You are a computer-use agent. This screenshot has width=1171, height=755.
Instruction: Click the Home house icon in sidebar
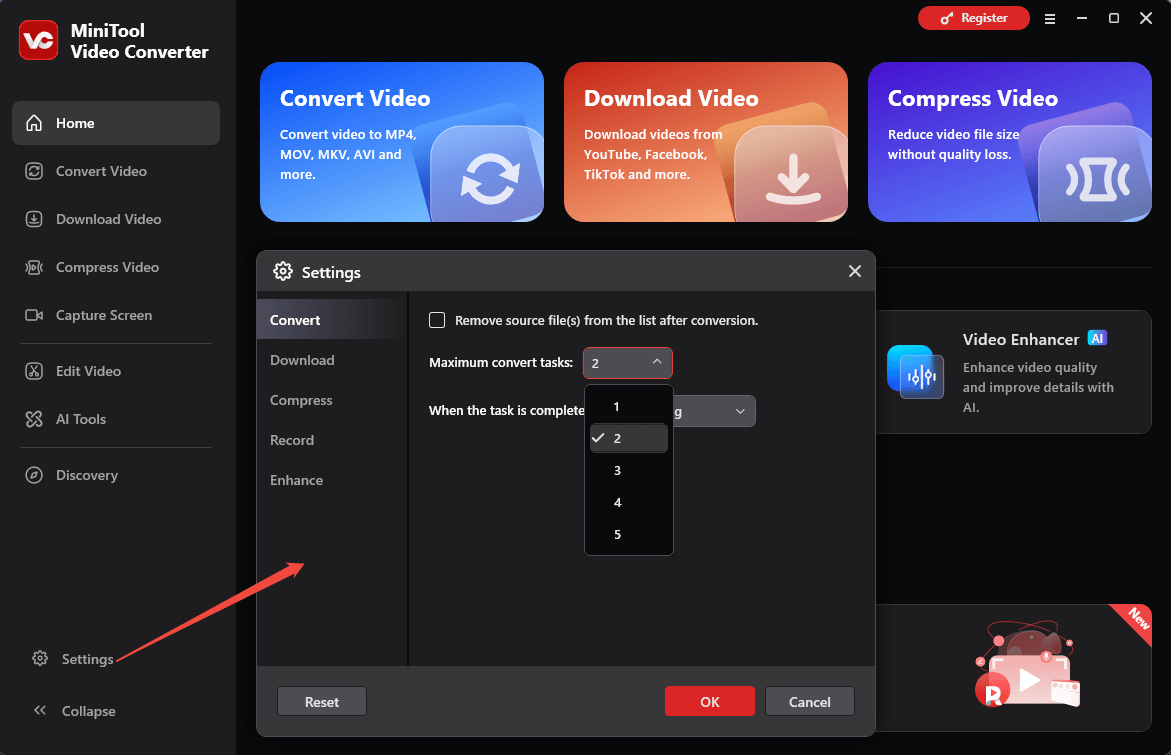coord(34,123)
